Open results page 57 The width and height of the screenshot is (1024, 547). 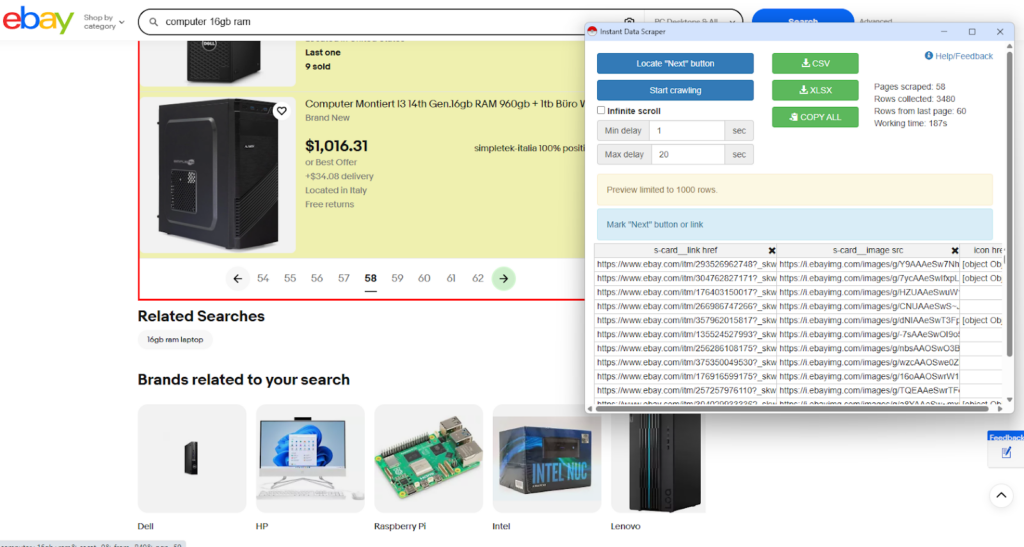pos(344,279)
